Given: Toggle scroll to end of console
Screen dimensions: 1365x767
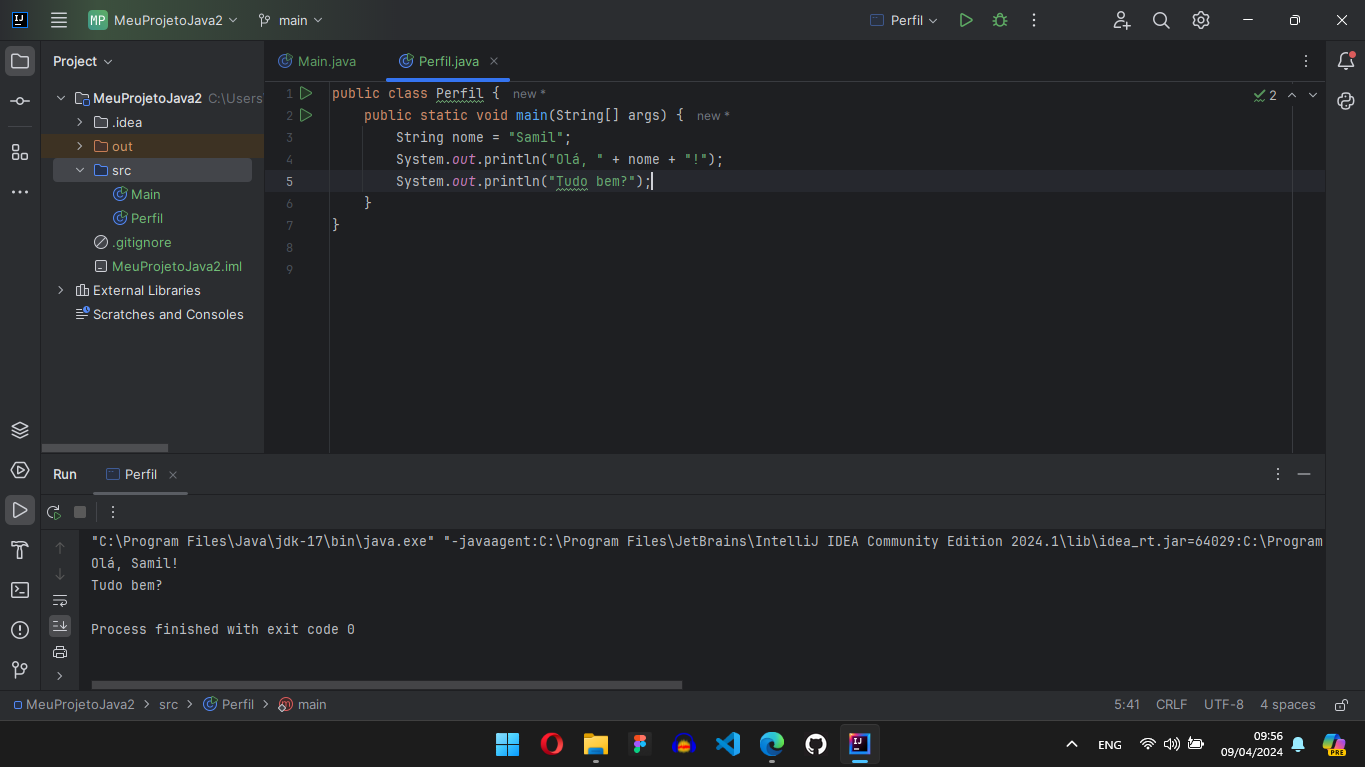Looking at the screenshot, I should pos(60,626).
